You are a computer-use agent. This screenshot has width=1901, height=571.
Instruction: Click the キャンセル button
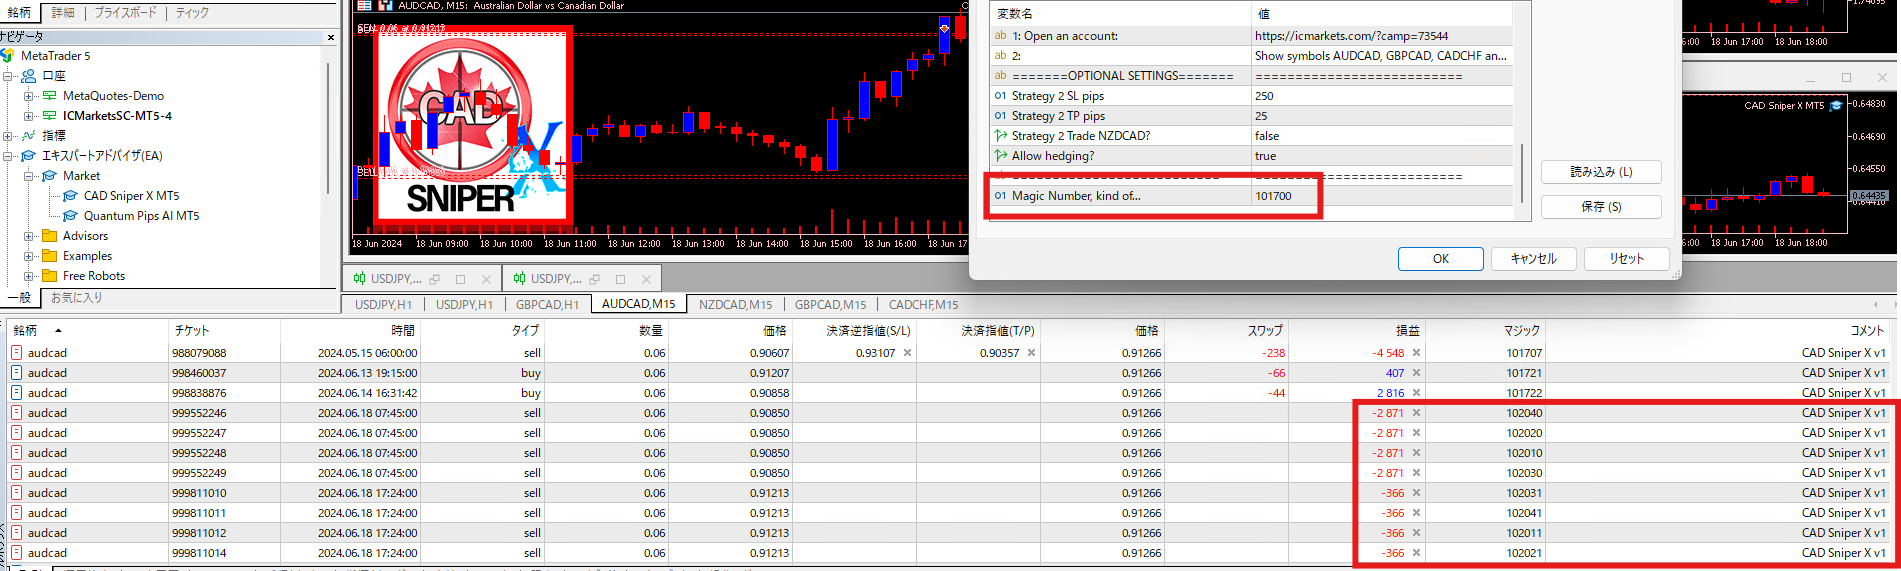point(1533,259)
